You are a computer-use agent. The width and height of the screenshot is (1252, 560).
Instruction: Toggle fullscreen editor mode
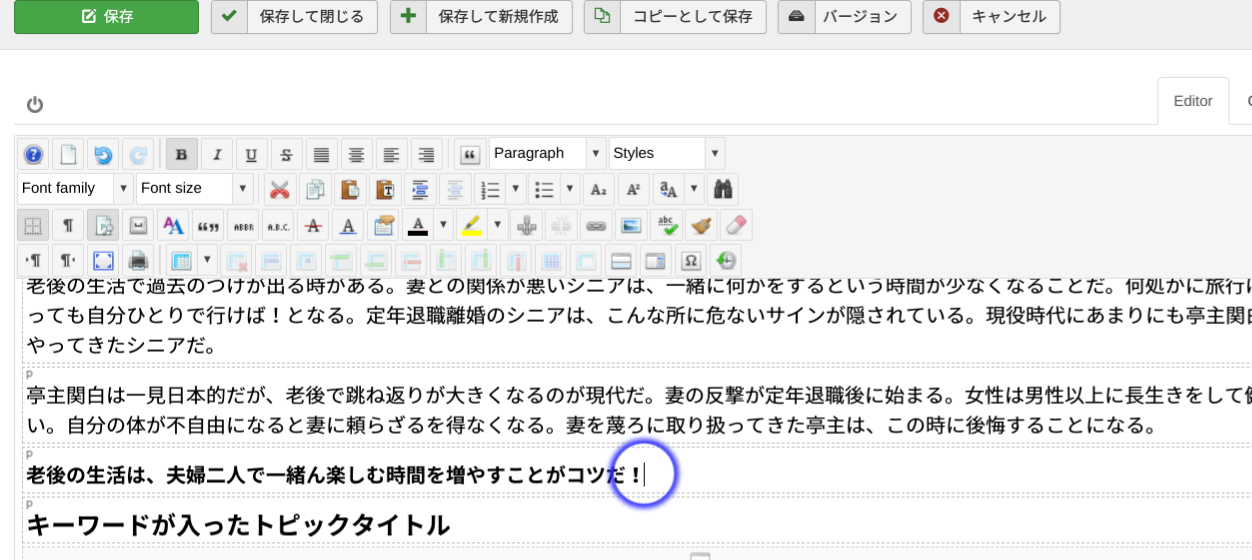point(103,260)
